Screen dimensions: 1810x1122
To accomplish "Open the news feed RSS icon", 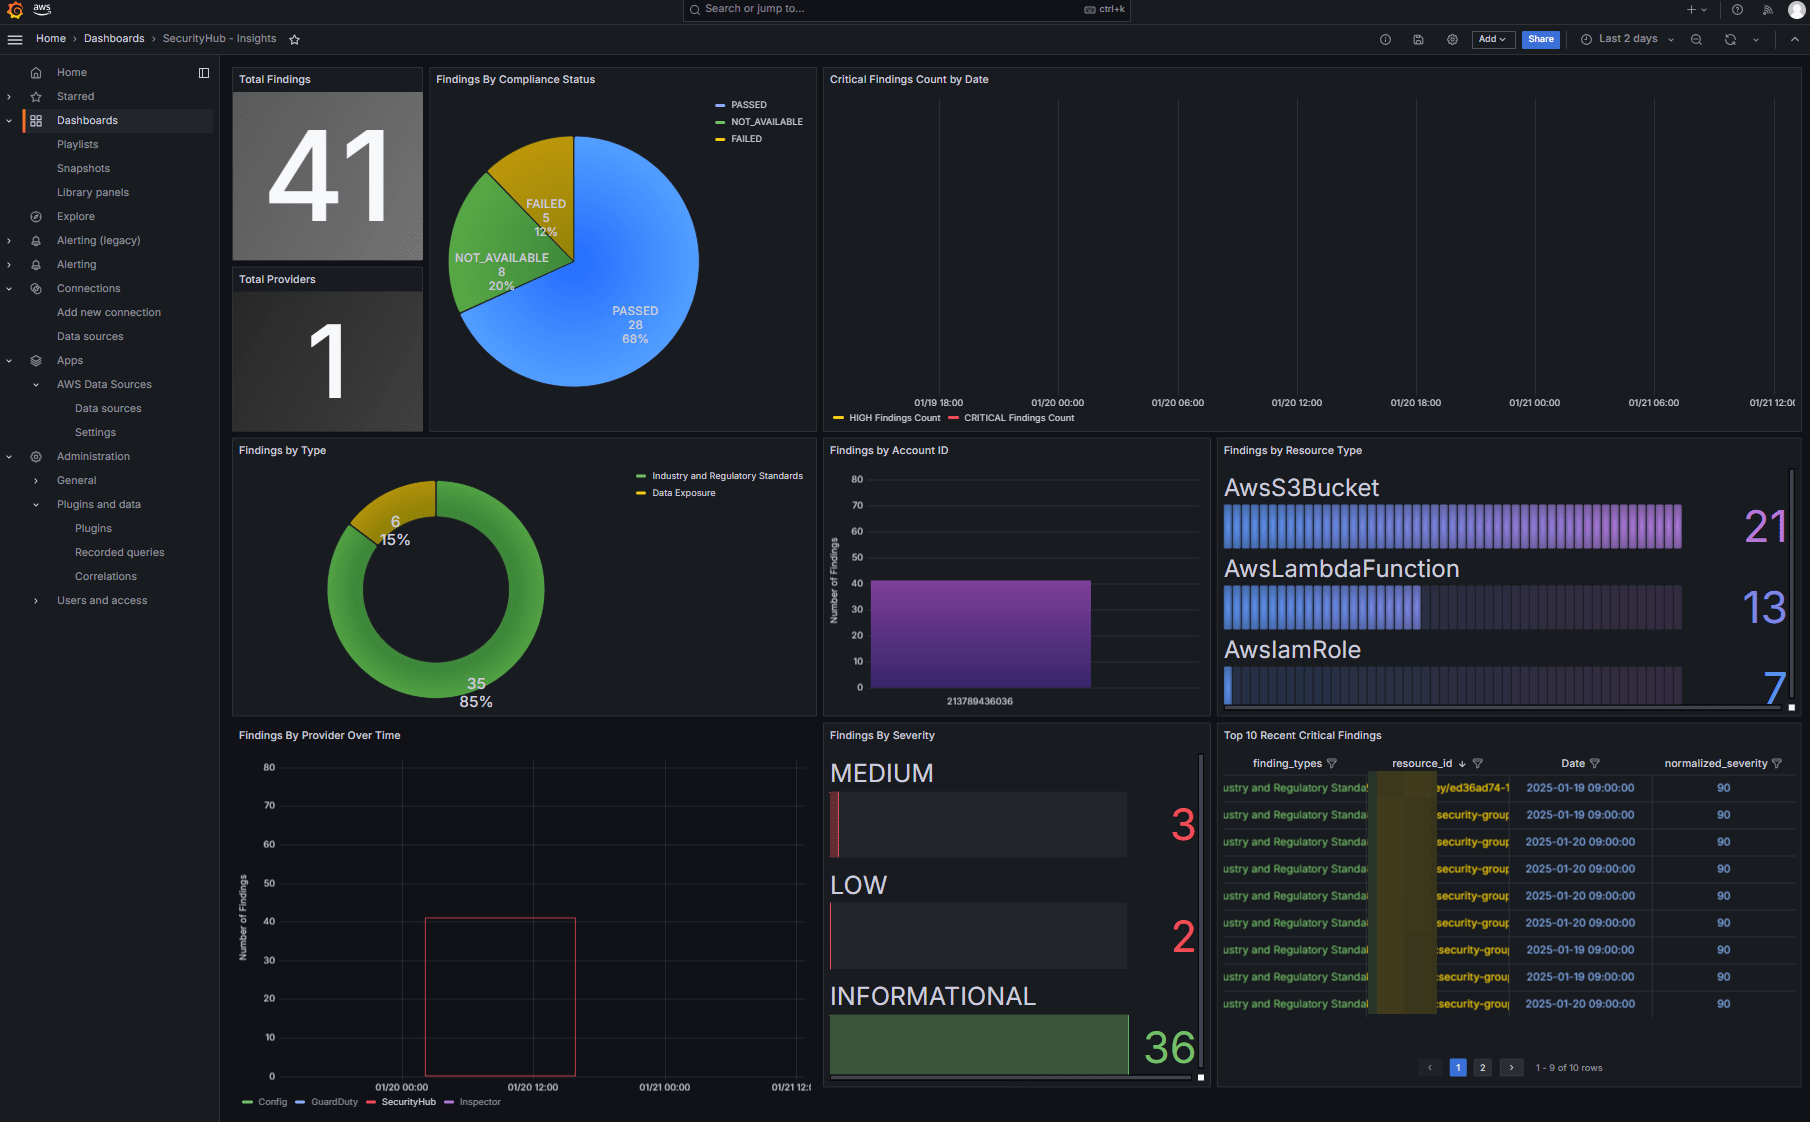I will tap(1767, 10).
